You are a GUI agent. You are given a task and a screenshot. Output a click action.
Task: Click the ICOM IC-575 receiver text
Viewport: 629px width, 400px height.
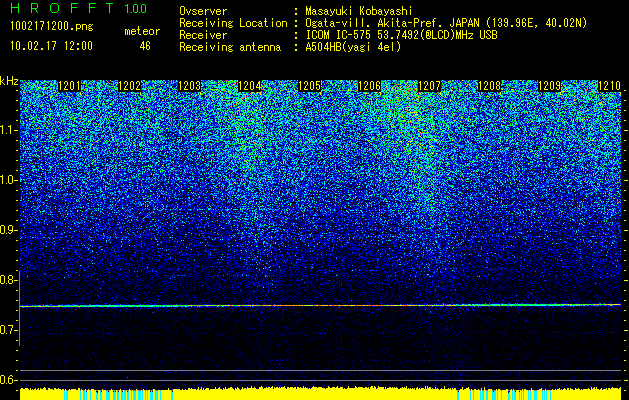click(x=401, y=35)
